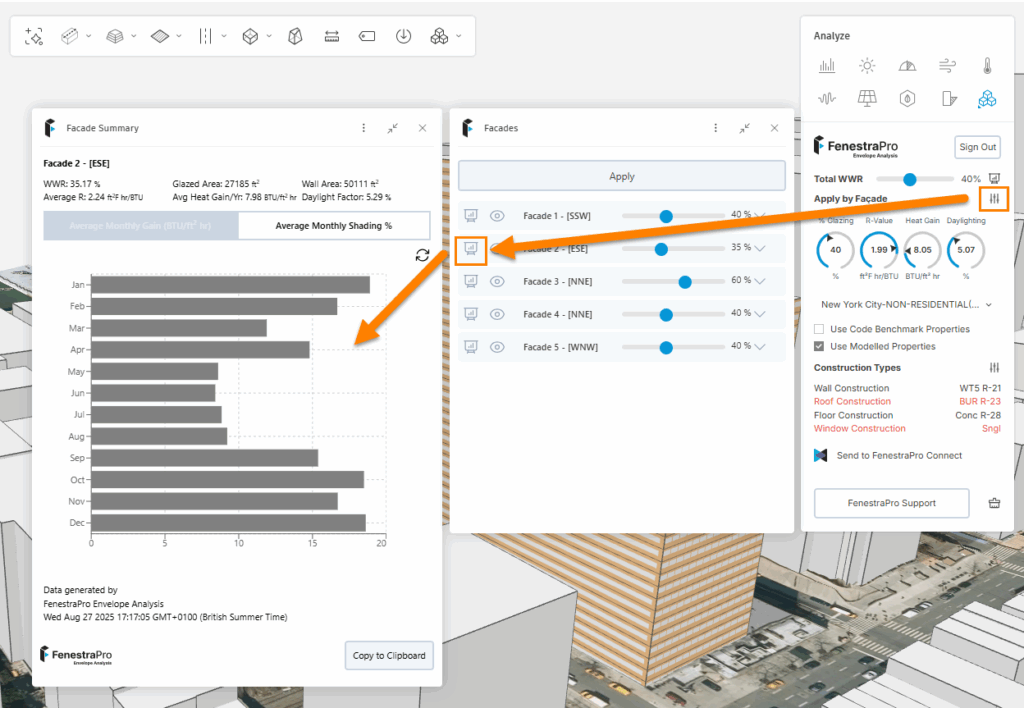Open the Solar panel energy analysis
Image resolution: width=1024 pixels, height=708 pixels.
tap(867, 99)
